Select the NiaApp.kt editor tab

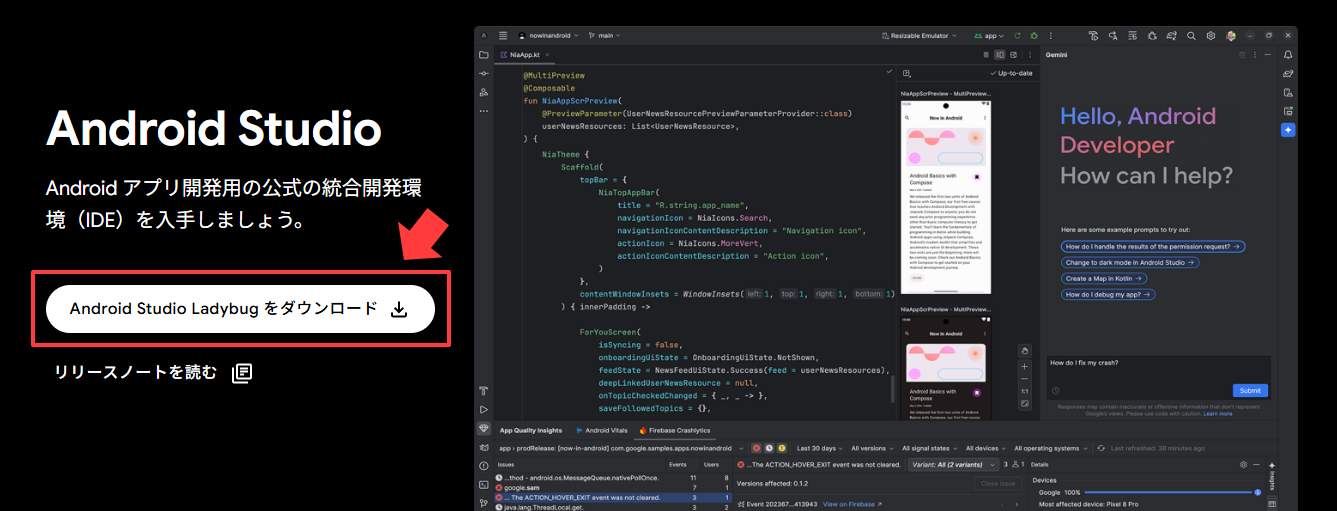click(x=524, y=55)
